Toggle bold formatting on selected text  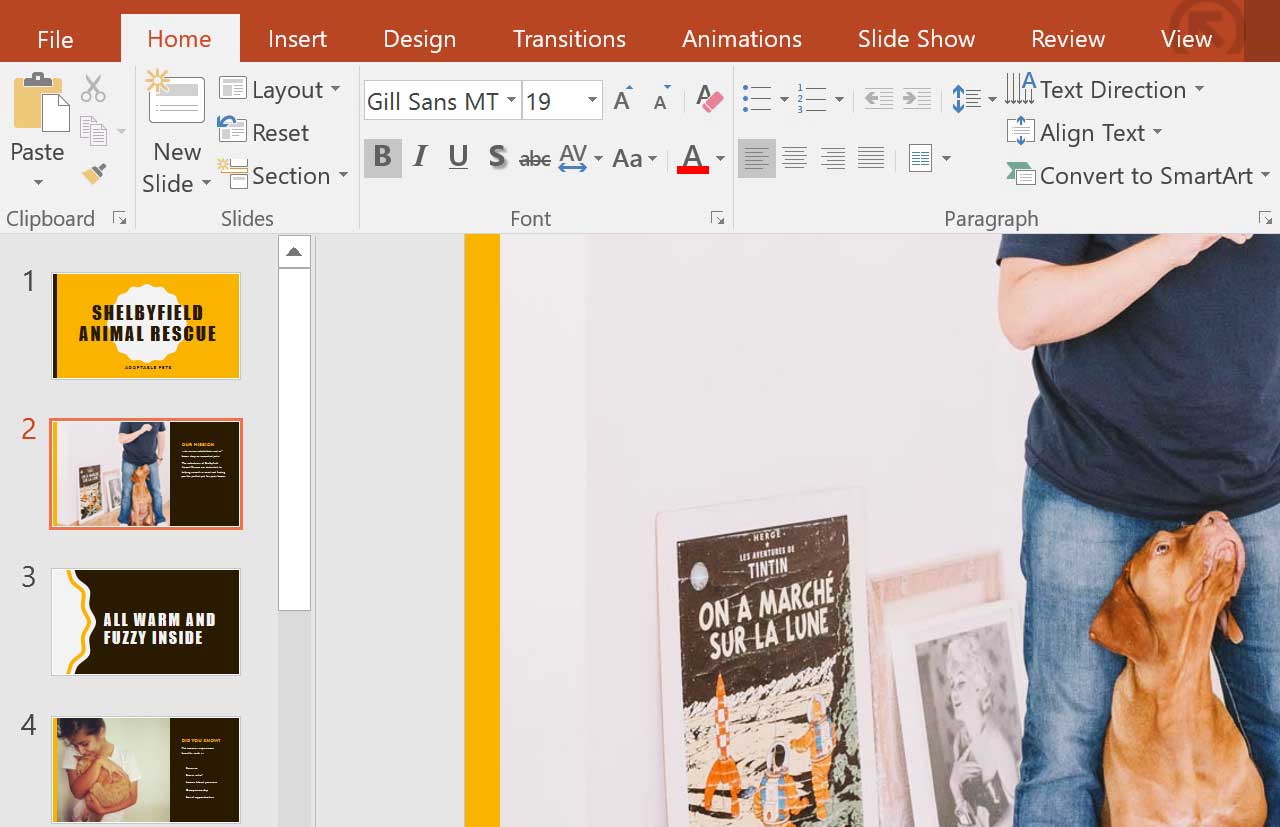coord(381,157)
